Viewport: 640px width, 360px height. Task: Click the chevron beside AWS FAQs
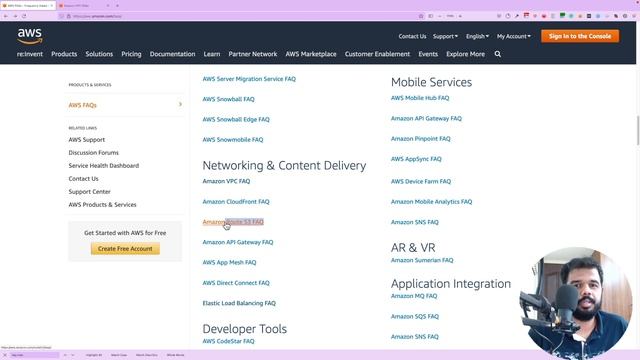(180, 104)
